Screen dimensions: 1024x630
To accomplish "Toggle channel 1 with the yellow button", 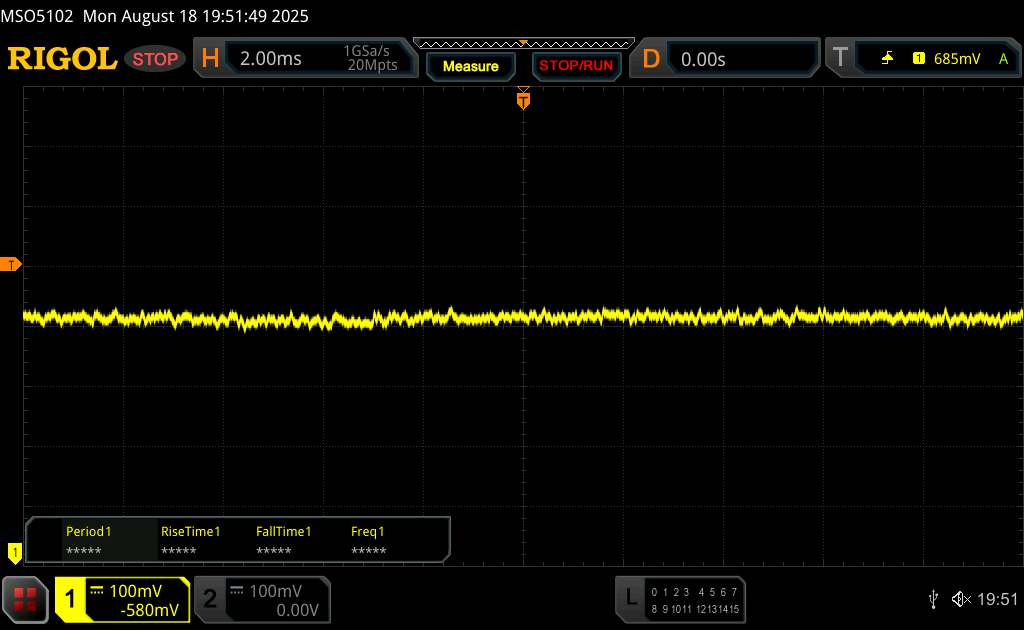I will (x=71, y=599).
